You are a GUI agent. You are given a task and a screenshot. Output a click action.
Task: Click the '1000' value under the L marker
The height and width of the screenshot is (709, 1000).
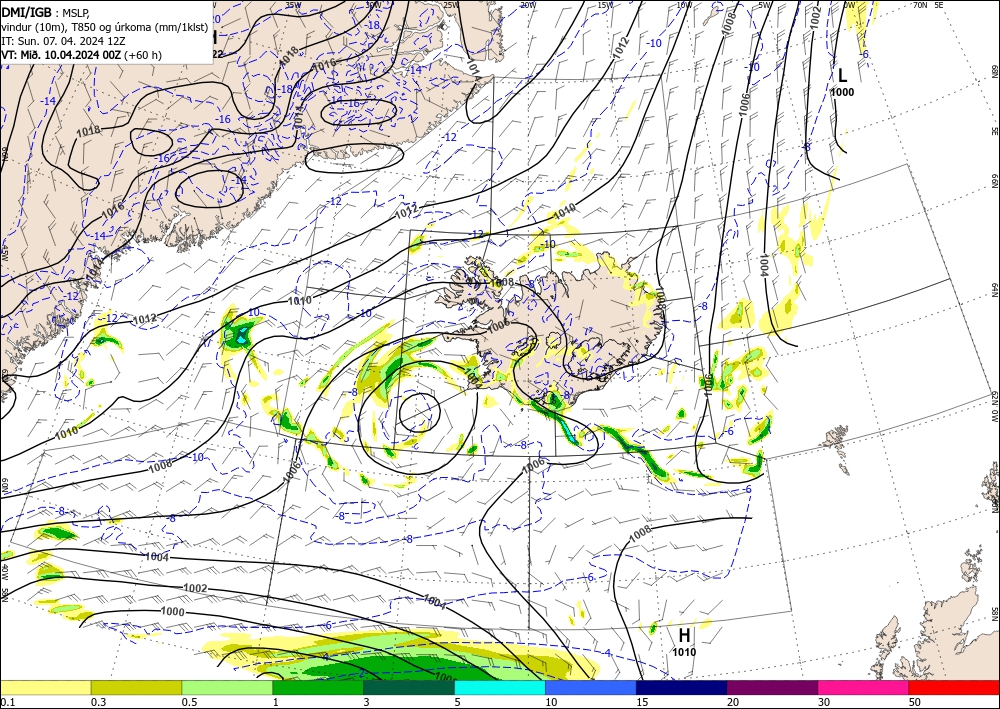(x=842, y=92)
